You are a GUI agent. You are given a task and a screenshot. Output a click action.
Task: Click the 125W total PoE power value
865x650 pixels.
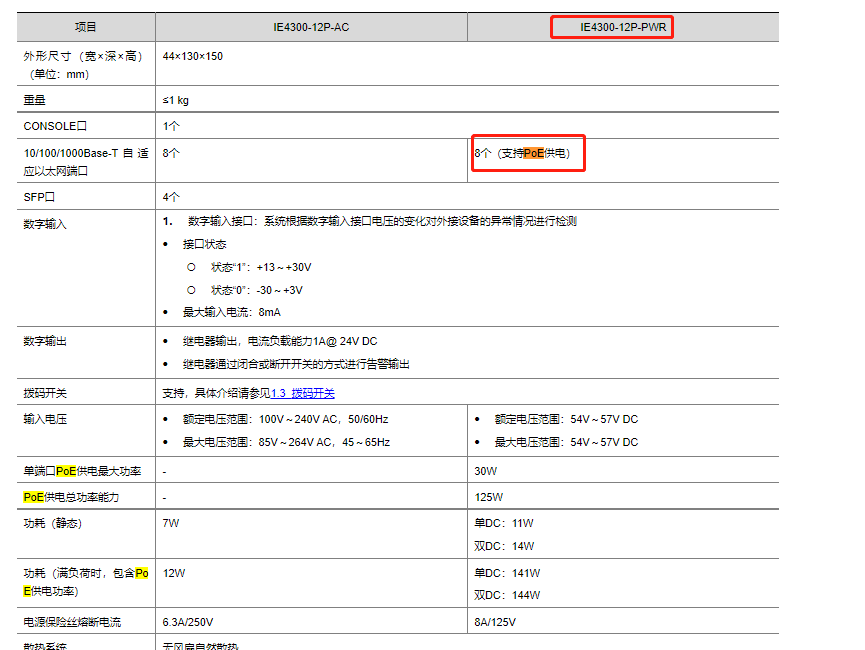pos(488,497)
